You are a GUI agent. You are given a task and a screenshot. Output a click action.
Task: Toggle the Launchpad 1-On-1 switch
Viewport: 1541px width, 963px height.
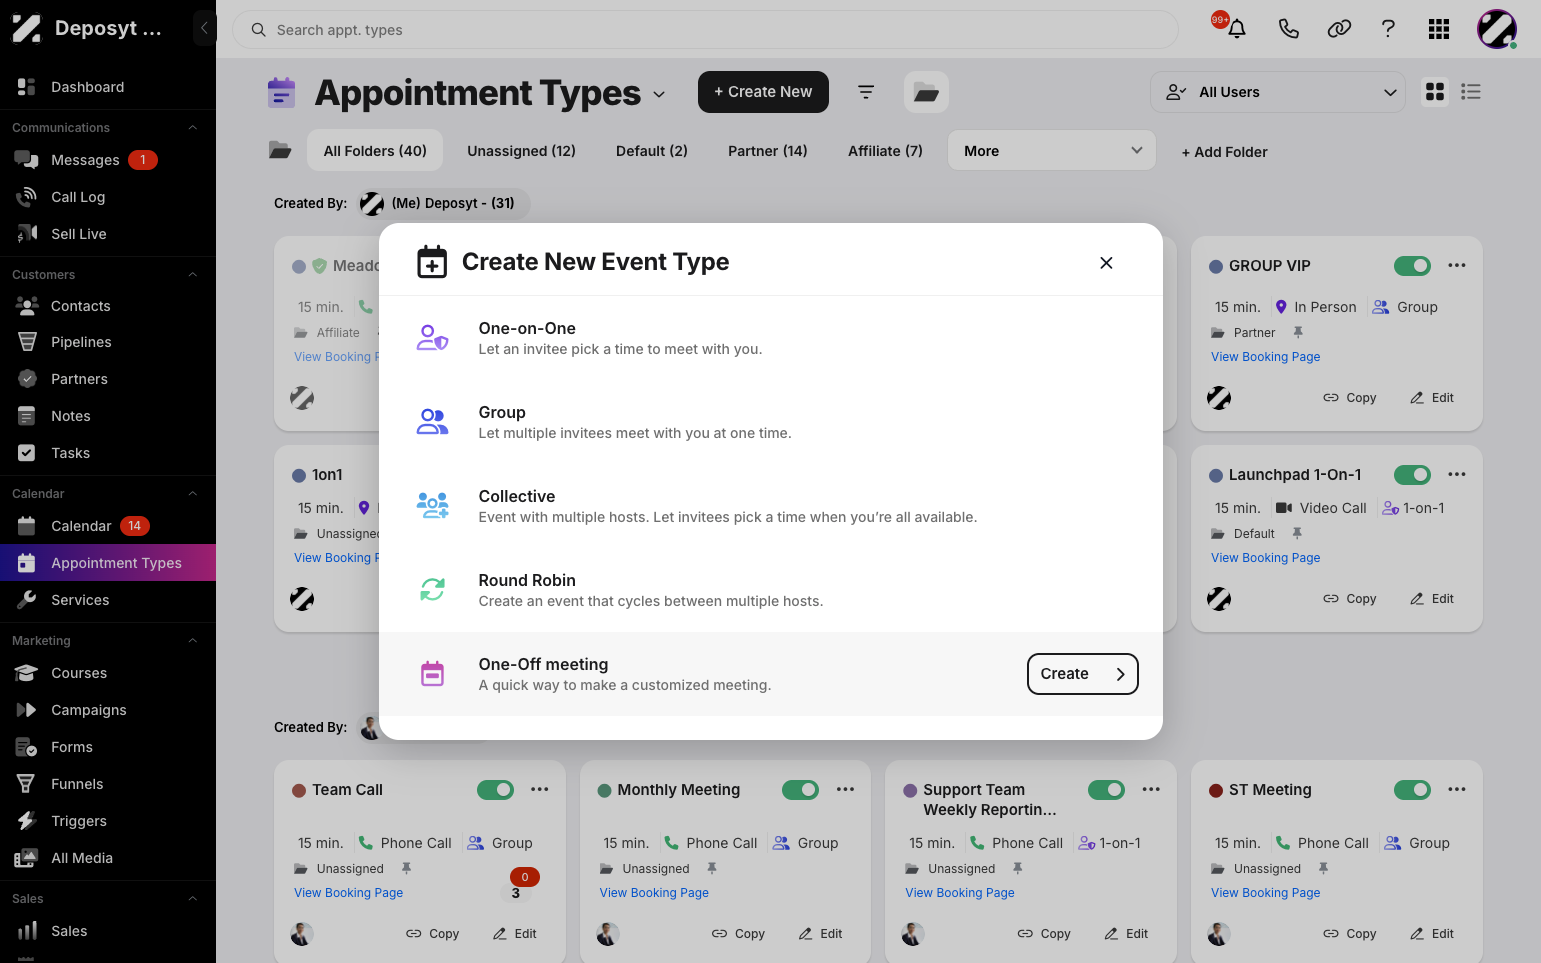(1412, 475)
